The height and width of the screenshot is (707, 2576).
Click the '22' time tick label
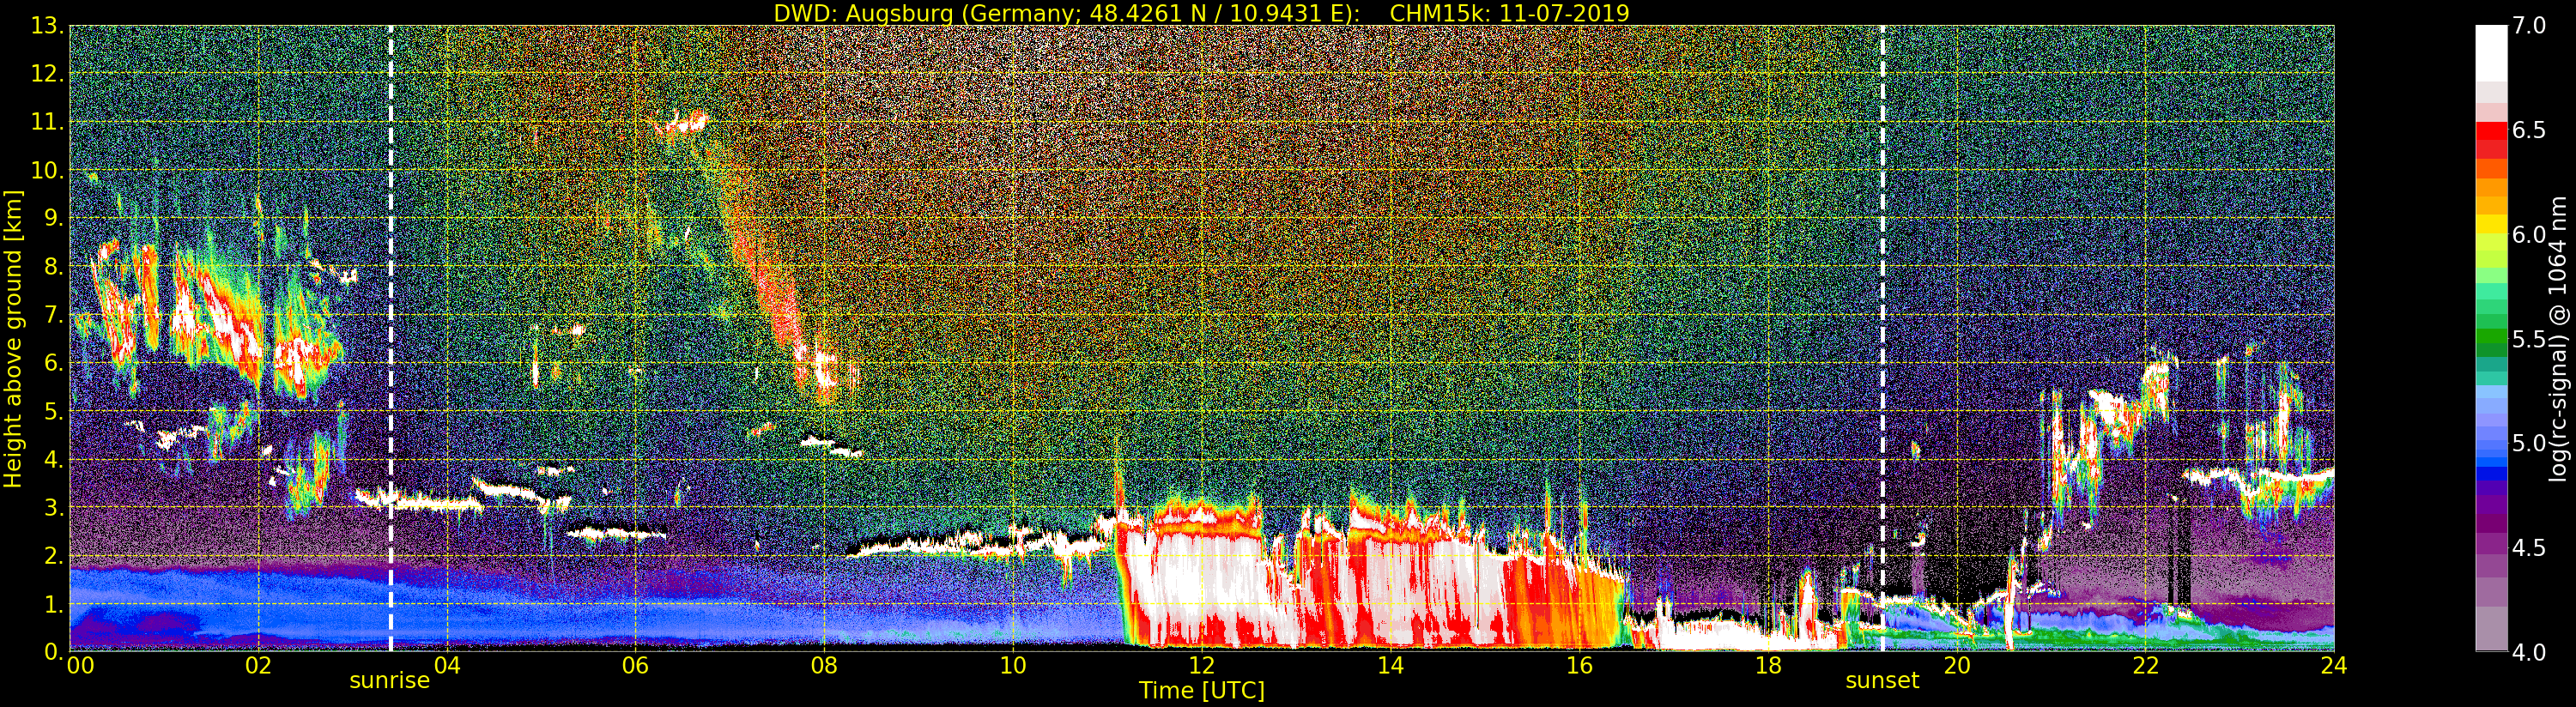(2145, 666)
